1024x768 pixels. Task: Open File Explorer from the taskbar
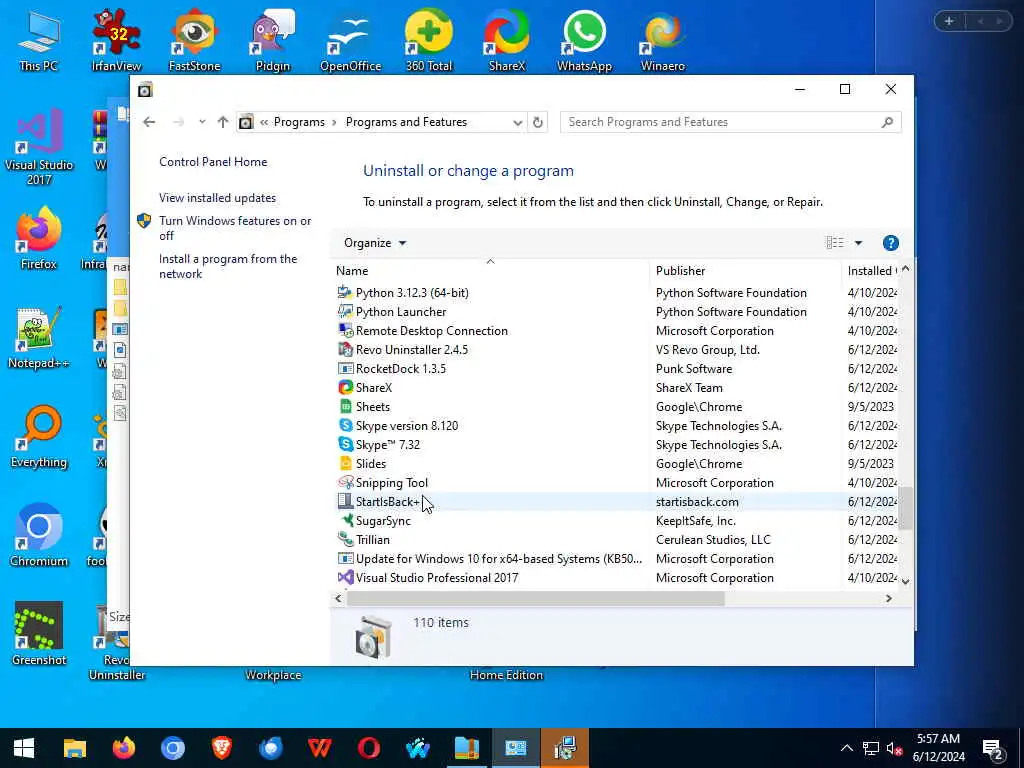[x=74, y=748]
